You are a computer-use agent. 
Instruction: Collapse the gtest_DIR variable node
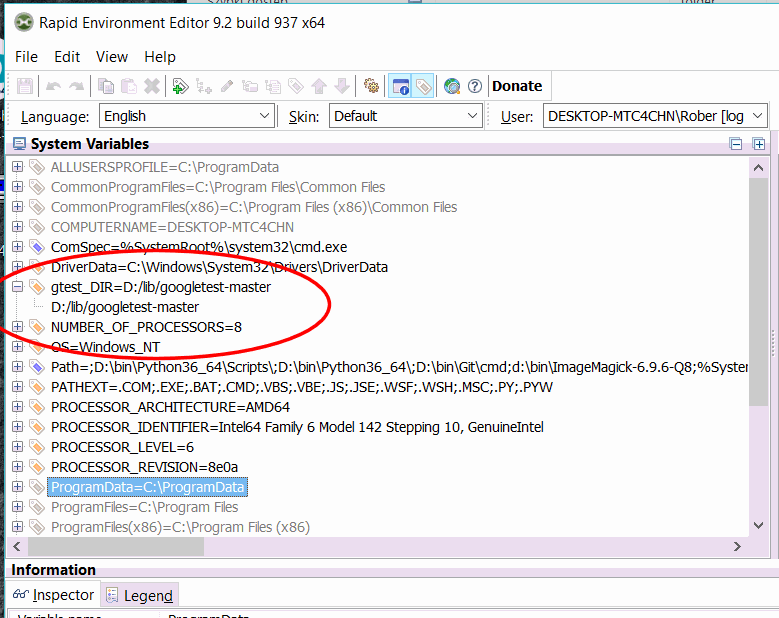[x=17, y=287]
